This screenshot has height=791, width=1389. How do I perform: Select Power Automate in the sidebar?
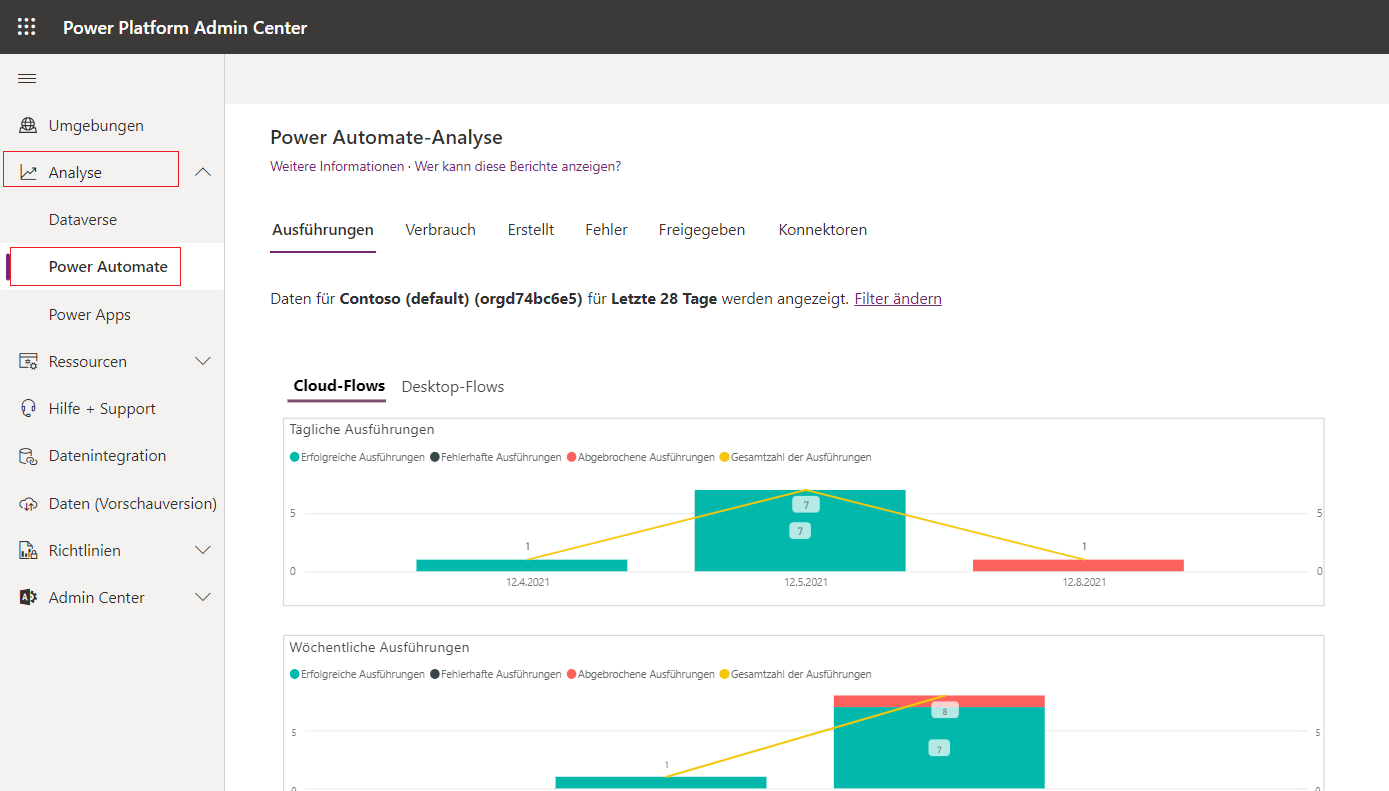coord(108,267)
